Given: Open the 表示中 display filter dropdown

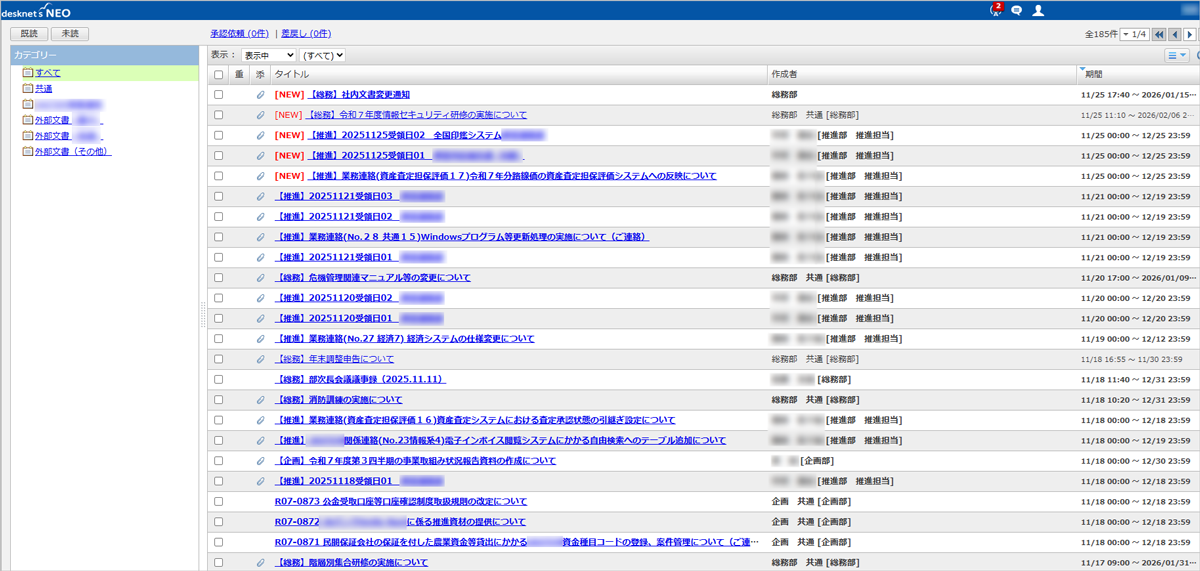Looking at the screenshot, I should coord(268,55).
